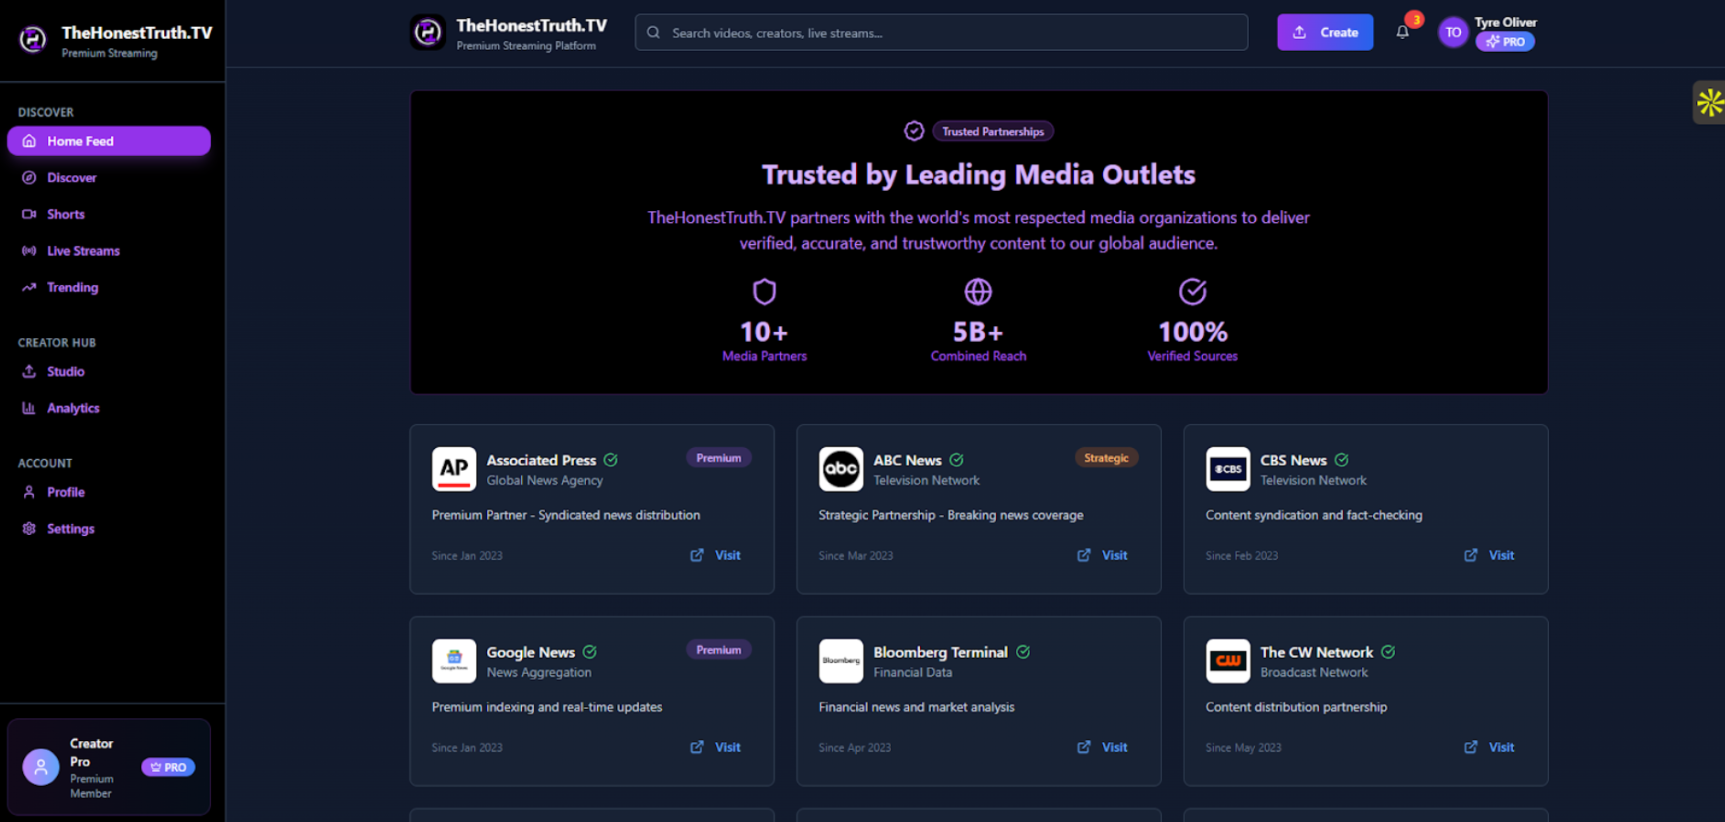The height and width of the screenshot is (822, 1725).
Task: Click the Media Partners shield icon
Action: coord(764,292)
